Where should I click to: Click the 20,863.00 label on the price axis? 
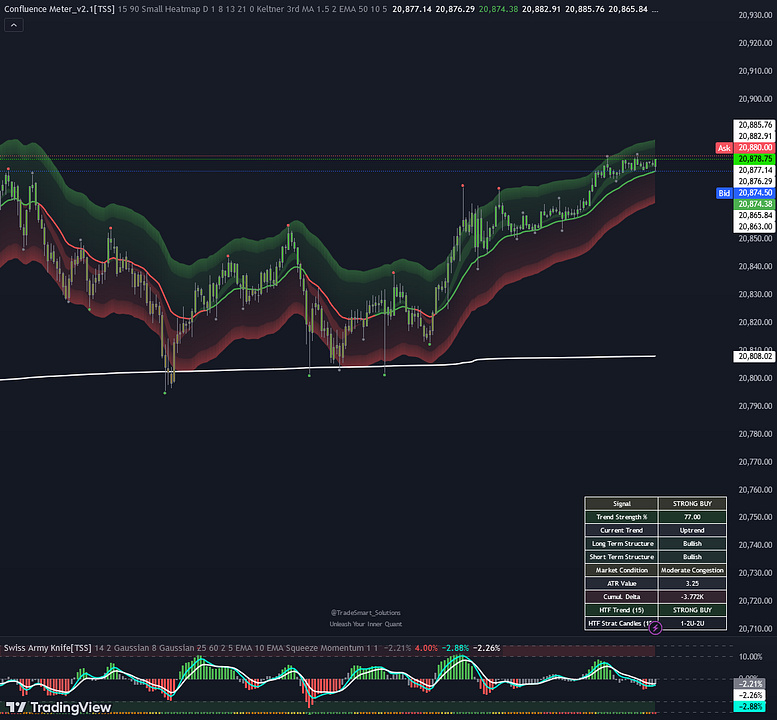click(754, 227)
